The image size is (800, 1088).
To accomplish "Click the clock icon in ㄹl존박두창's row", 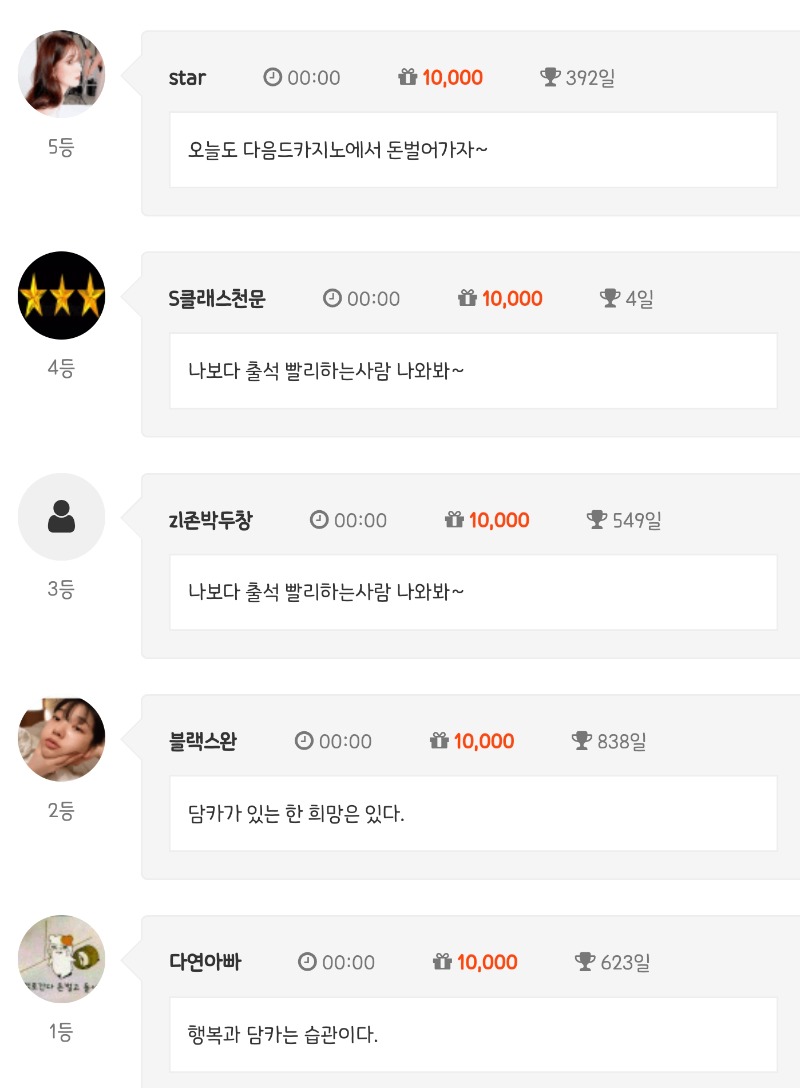I will coord(319,520).
